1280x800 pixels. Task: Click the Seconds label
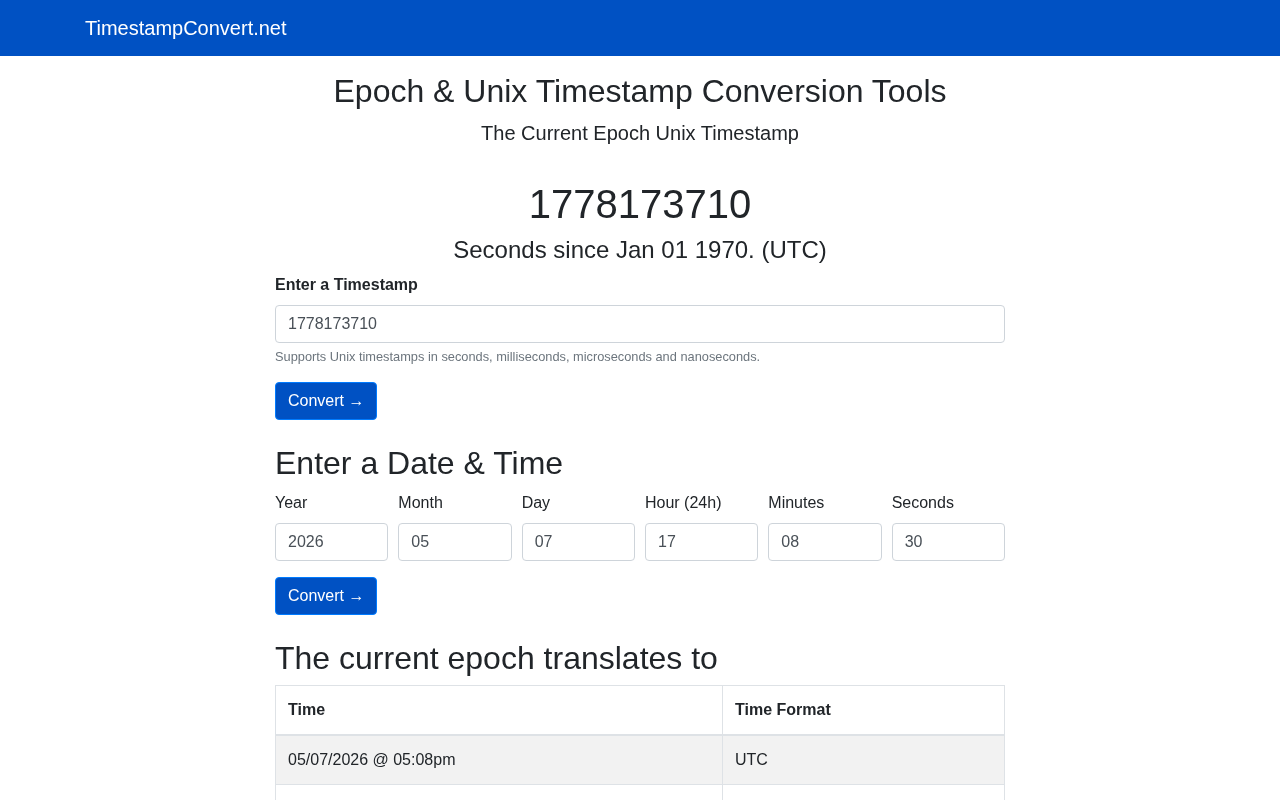tap(923, 503)
